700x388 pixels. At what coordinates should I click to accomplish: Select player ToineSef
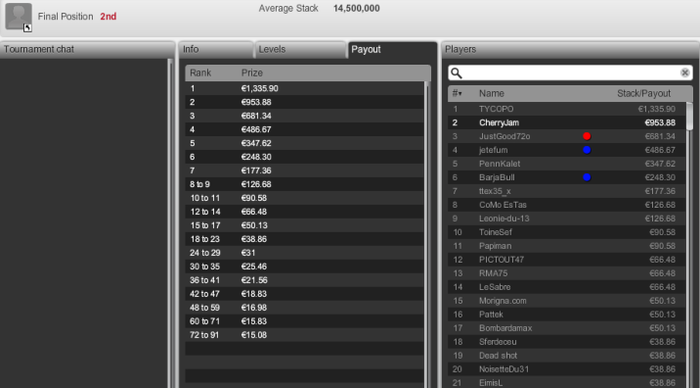567,232
